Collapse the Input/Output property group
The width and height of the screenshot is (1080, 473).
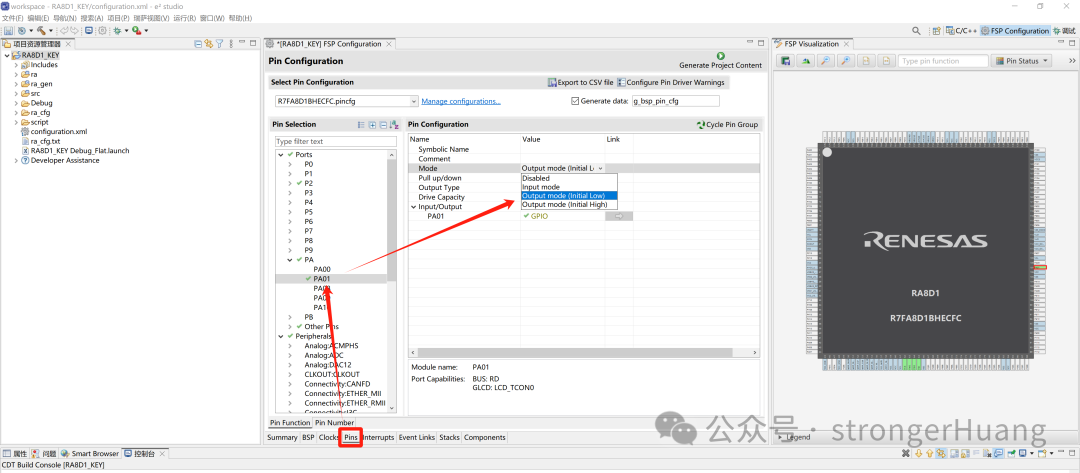coord(413,207)
